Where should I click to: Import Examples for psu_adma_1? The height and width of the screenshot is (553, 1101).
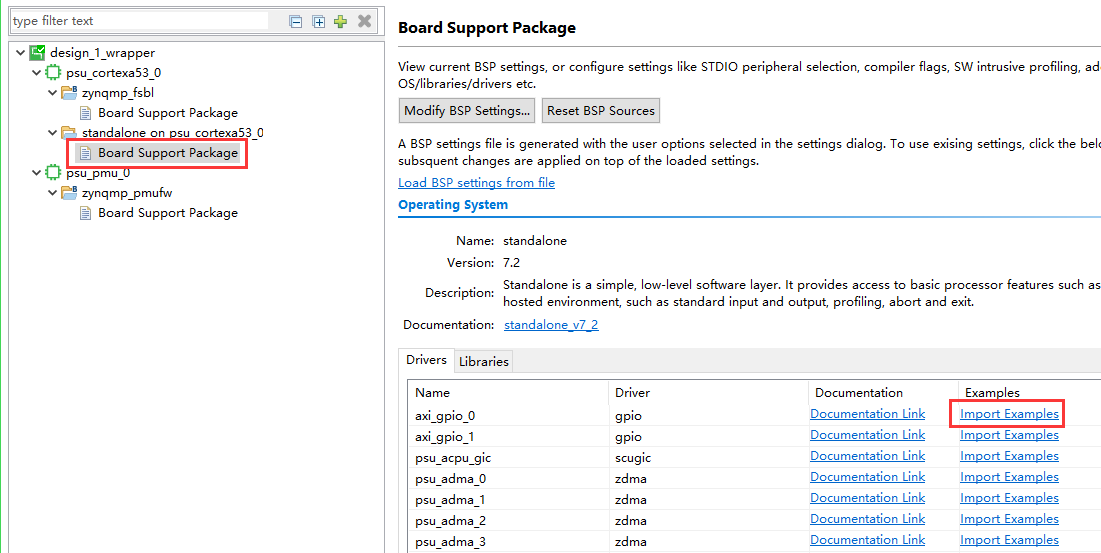[1009, 498]
